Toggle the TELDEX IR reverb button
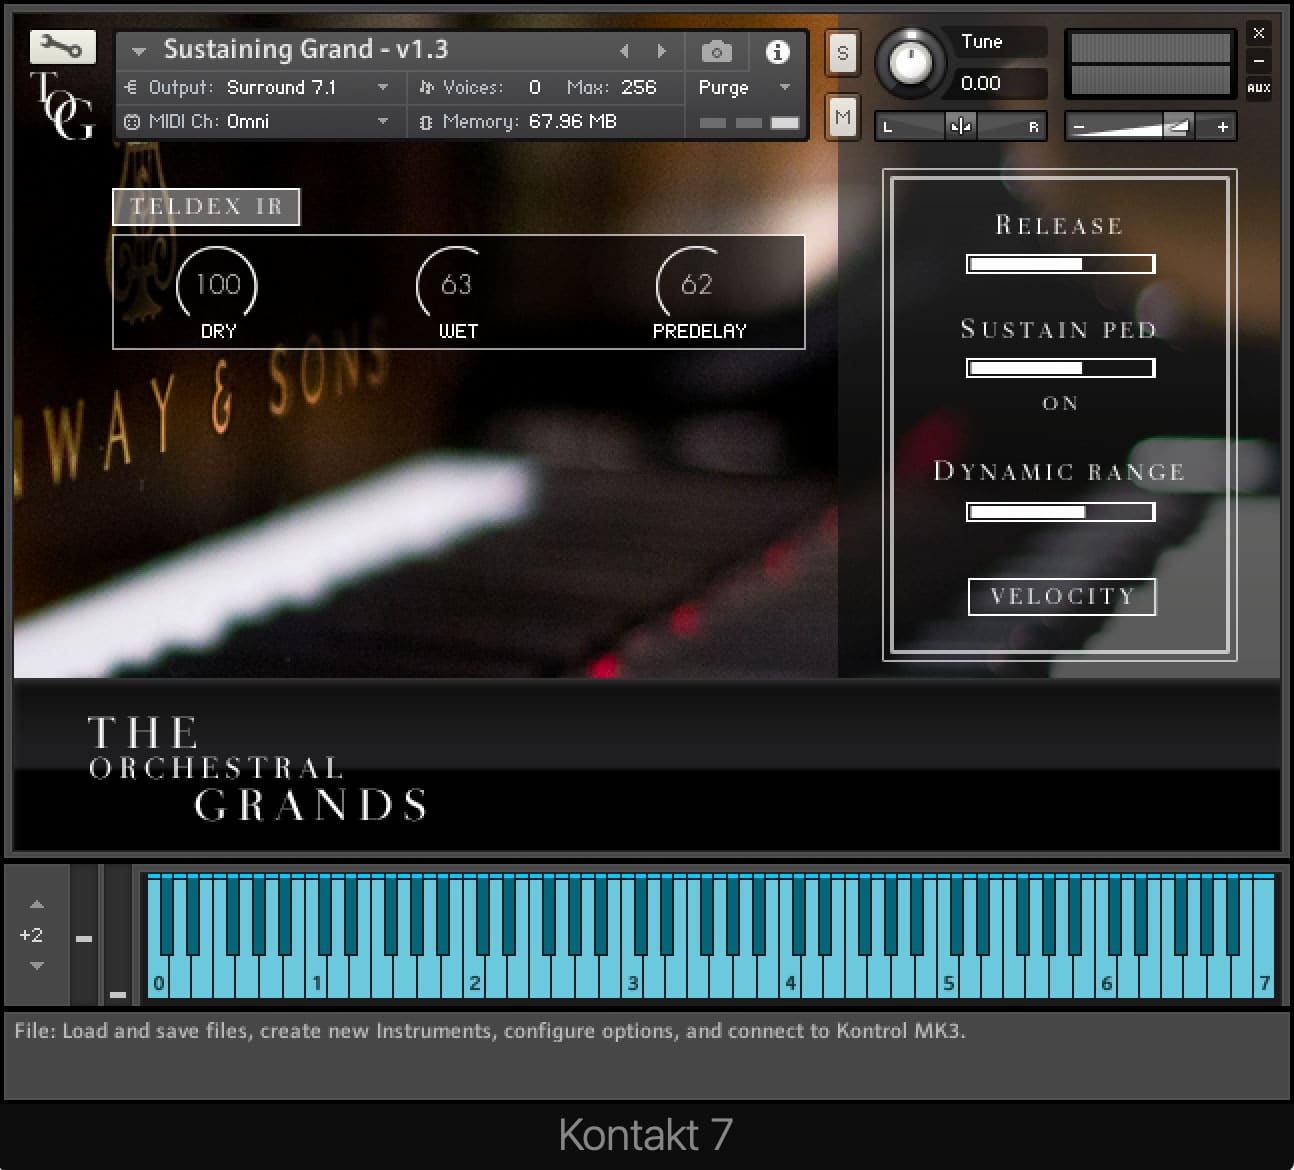The image size is (1294, 1170). pyautogui.click(x=206, y=207)
